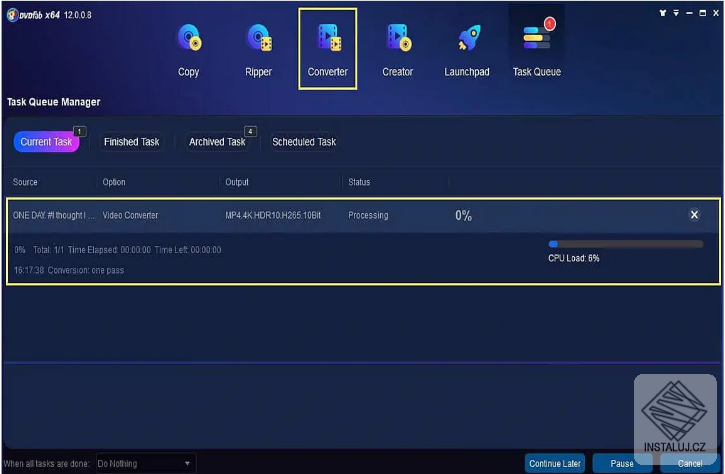725x474 pixels.
Task: Click the Option column header
Action: [x=114, y=182]
